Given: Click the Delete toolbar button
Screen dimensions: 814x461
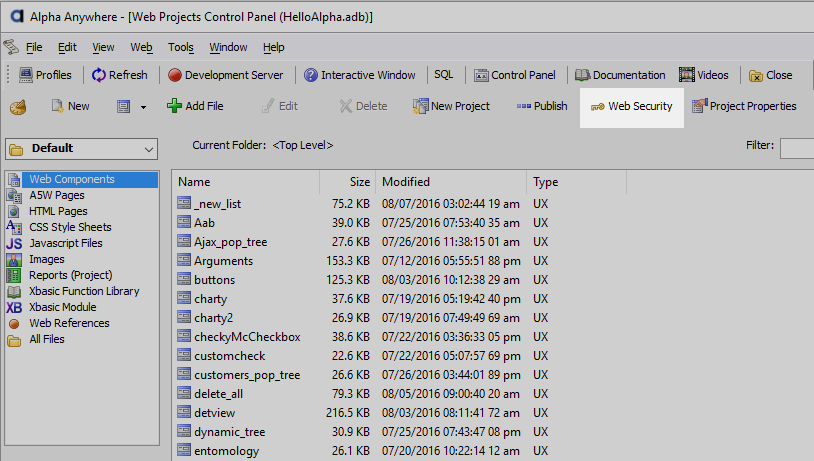Looking at the screenshot, I should (363, 106).
